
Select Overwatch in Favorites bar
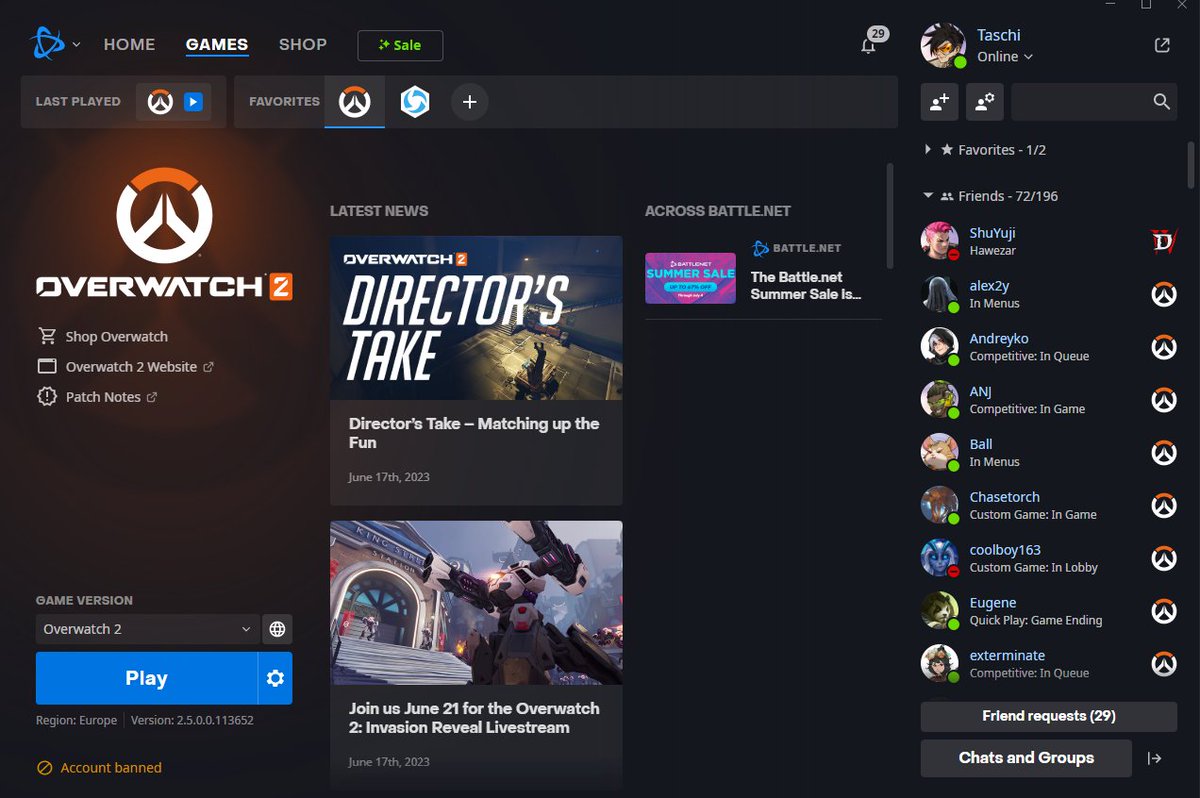pos(355,102)
